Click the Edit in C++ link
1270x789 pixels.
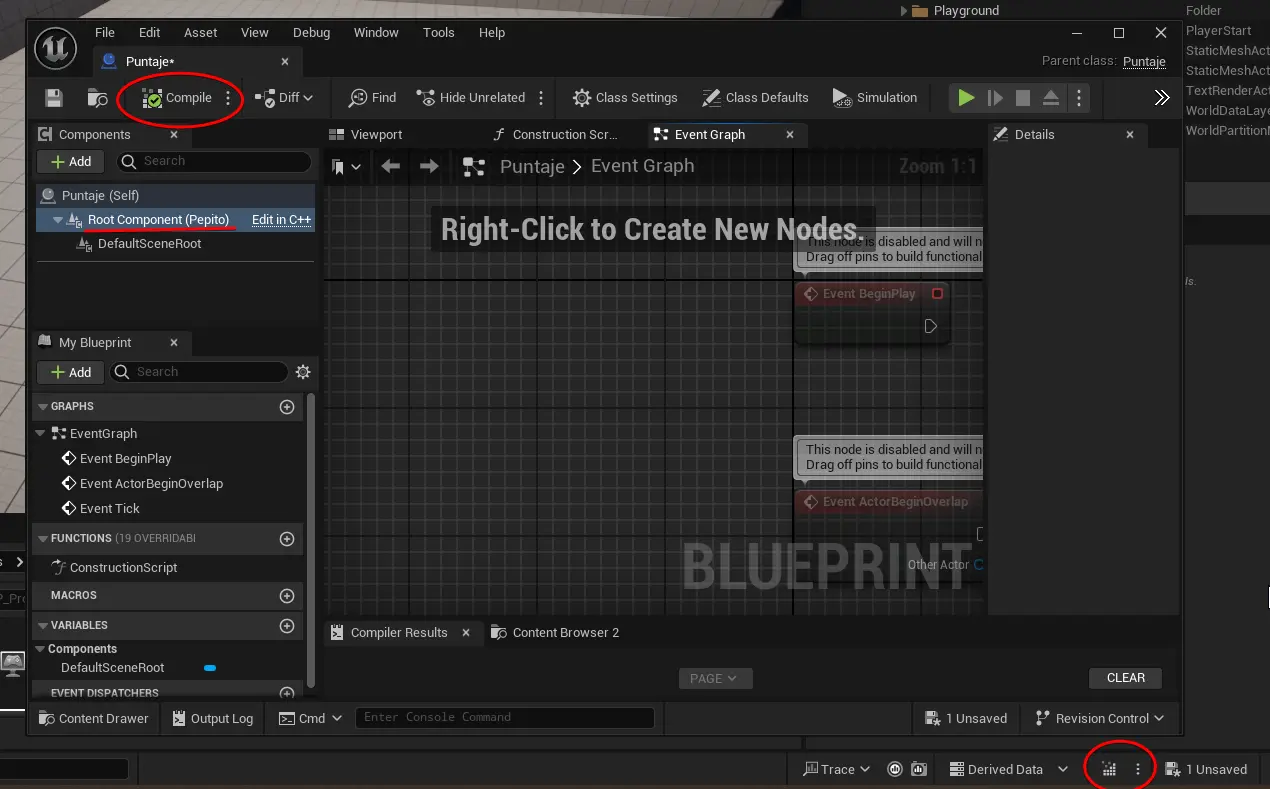click(x=281, y=220)
